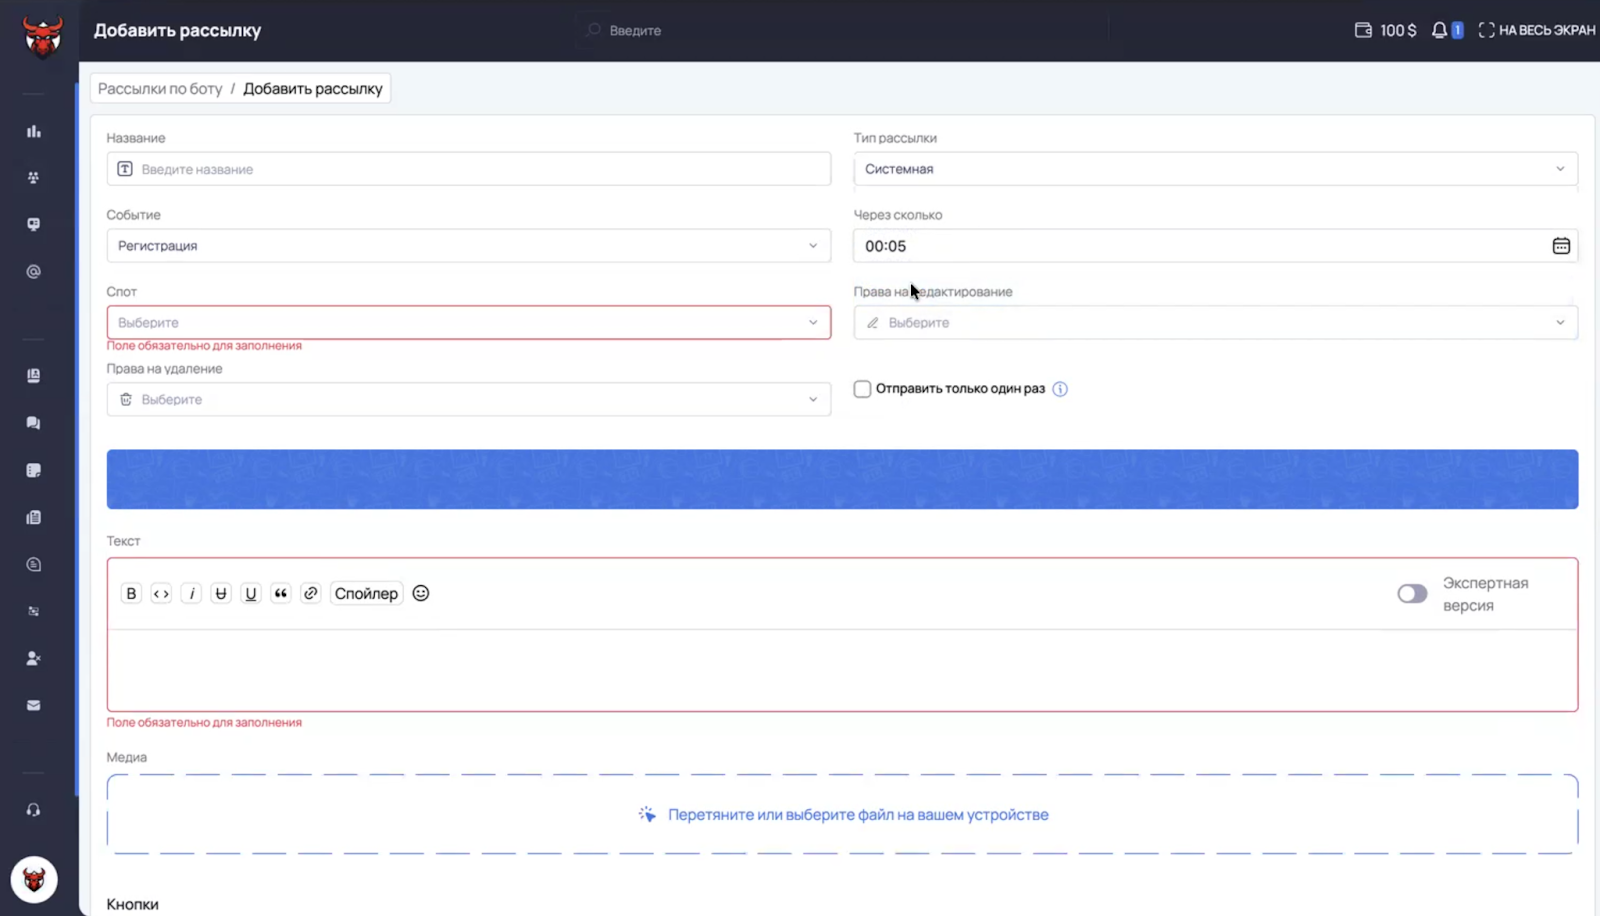
Task: Go to Рассылки по боту breadcrumb
Action: [x=160, y=89]
